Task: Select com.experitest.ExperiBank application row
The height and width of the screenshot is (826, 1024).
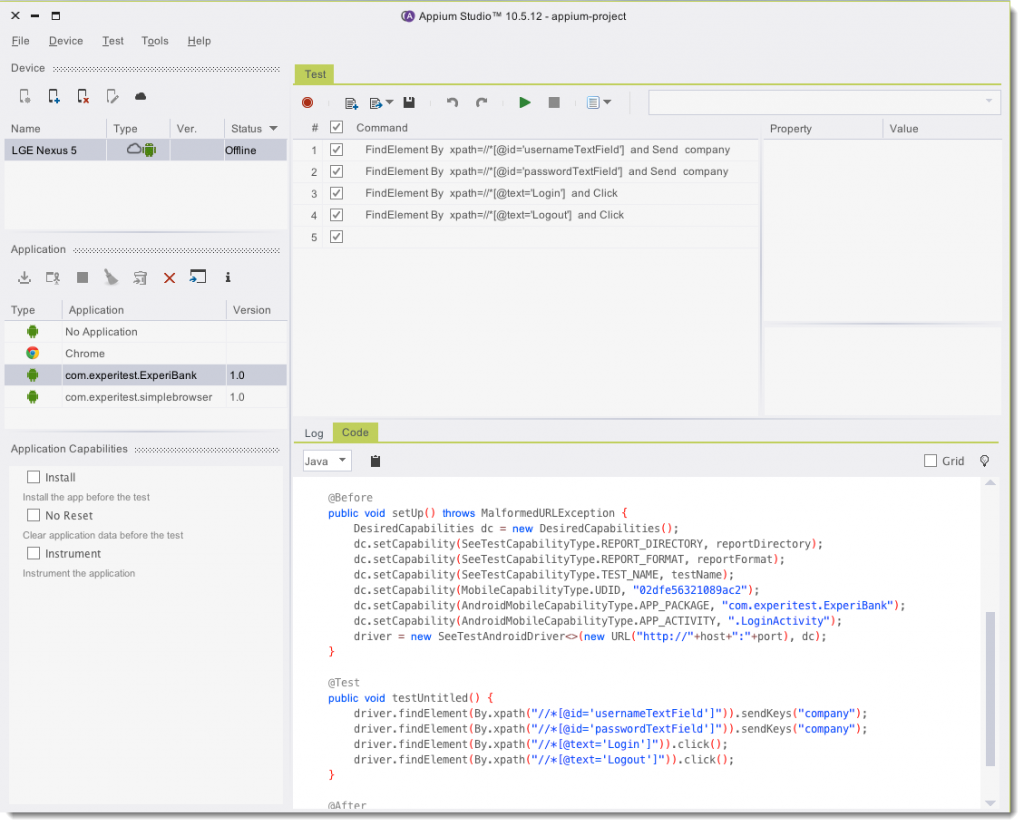Action: (x=146, y=375)
